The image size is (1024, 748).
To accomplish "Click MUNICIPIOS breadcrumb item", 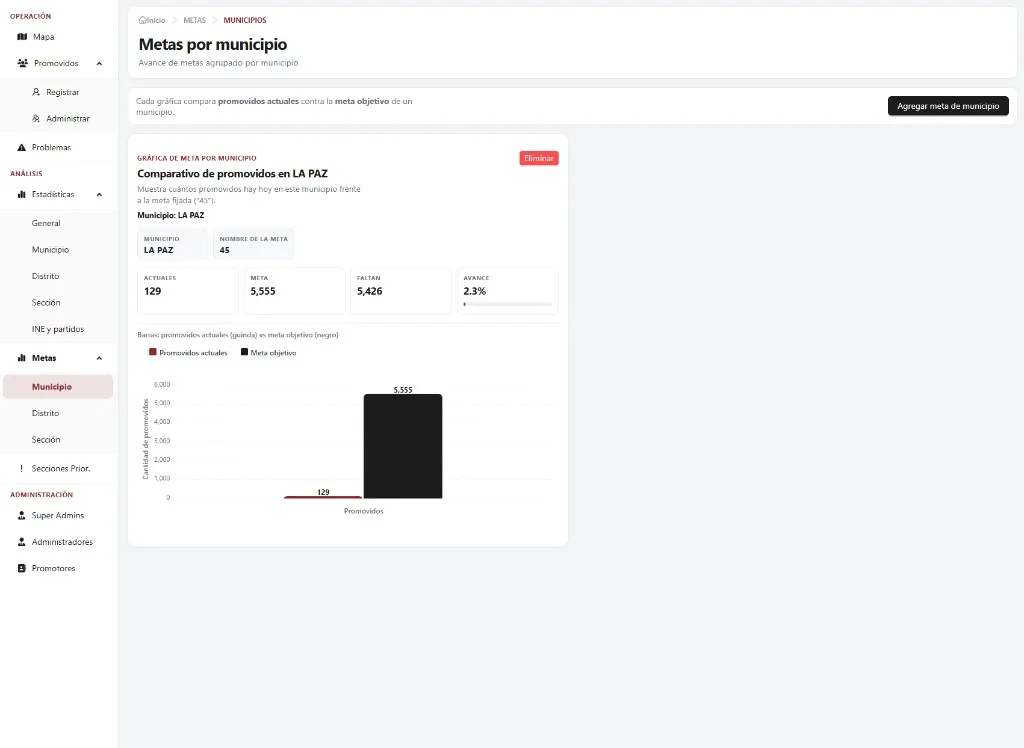I will pyautogui.click(x=245, y=20).
